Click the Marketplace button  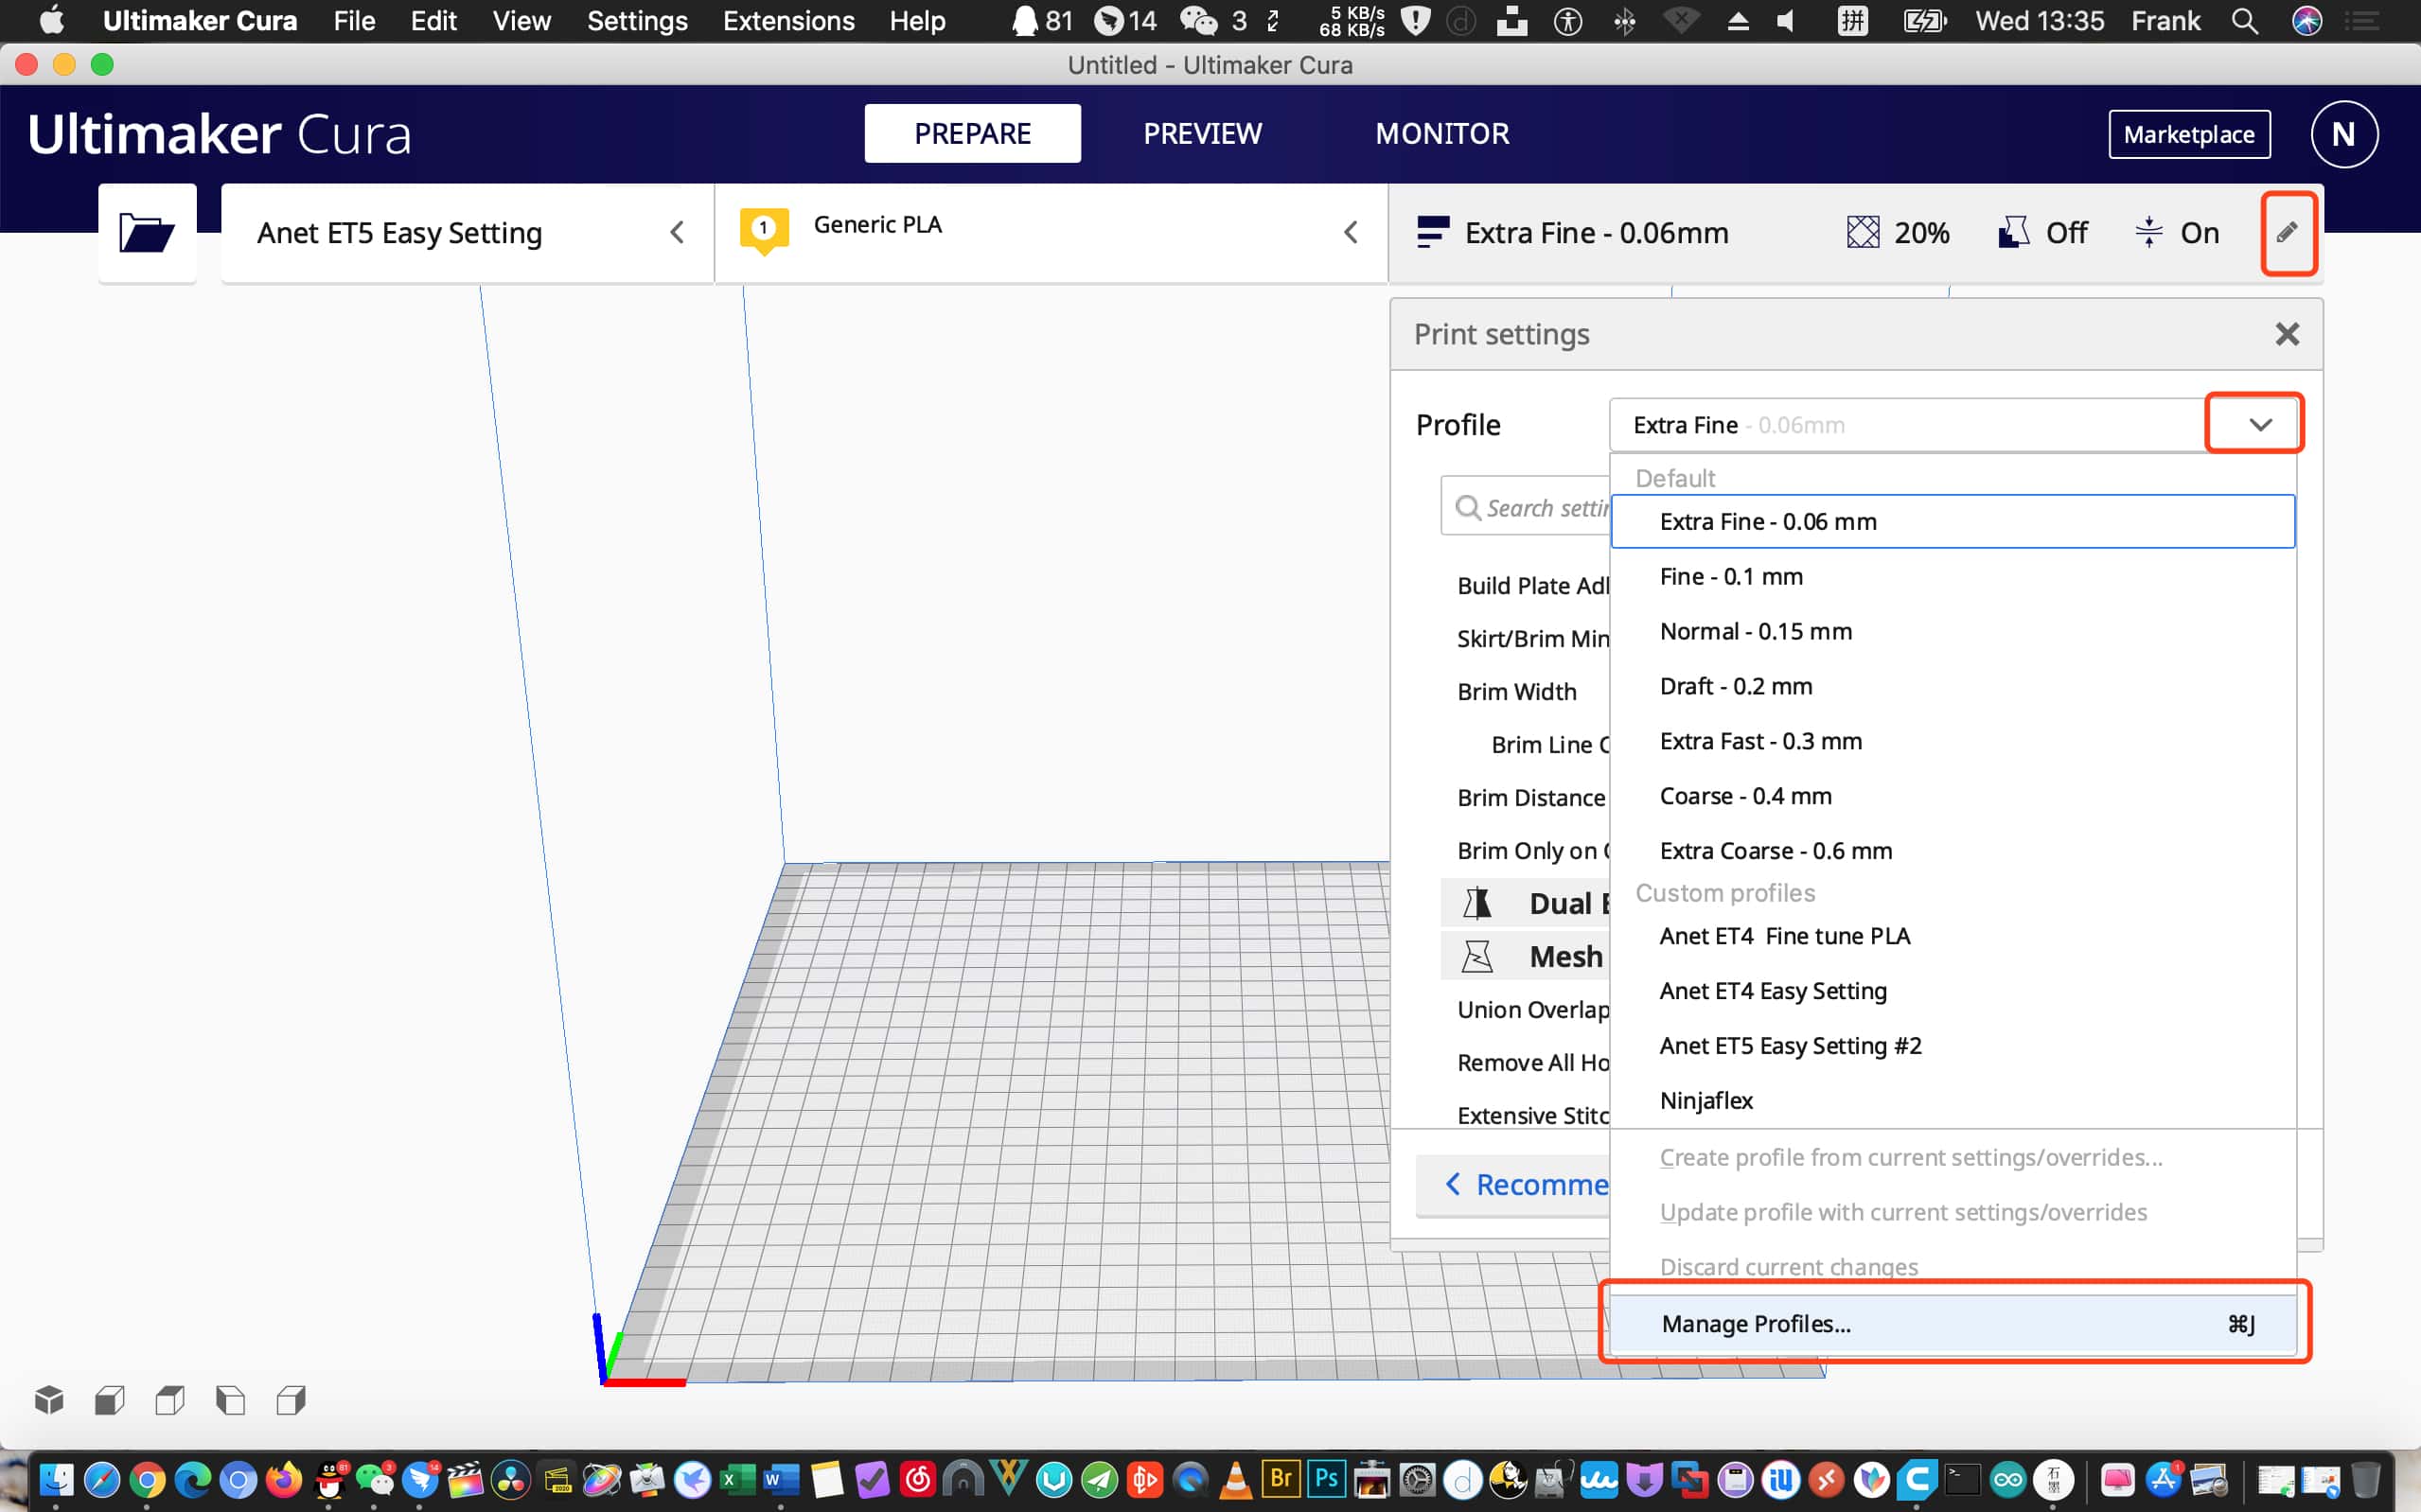2188,134
